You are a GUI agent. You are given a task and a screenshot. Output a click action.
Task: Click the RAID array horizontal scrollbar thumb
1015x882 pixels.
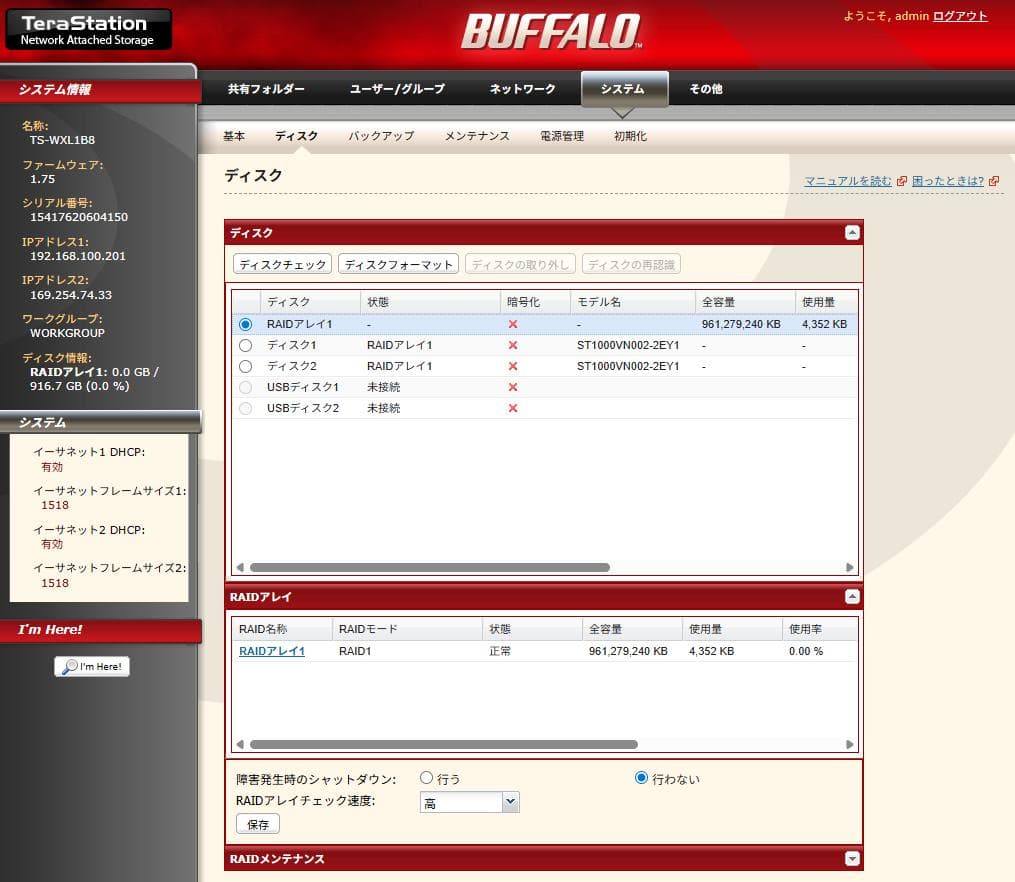point(443,744)
